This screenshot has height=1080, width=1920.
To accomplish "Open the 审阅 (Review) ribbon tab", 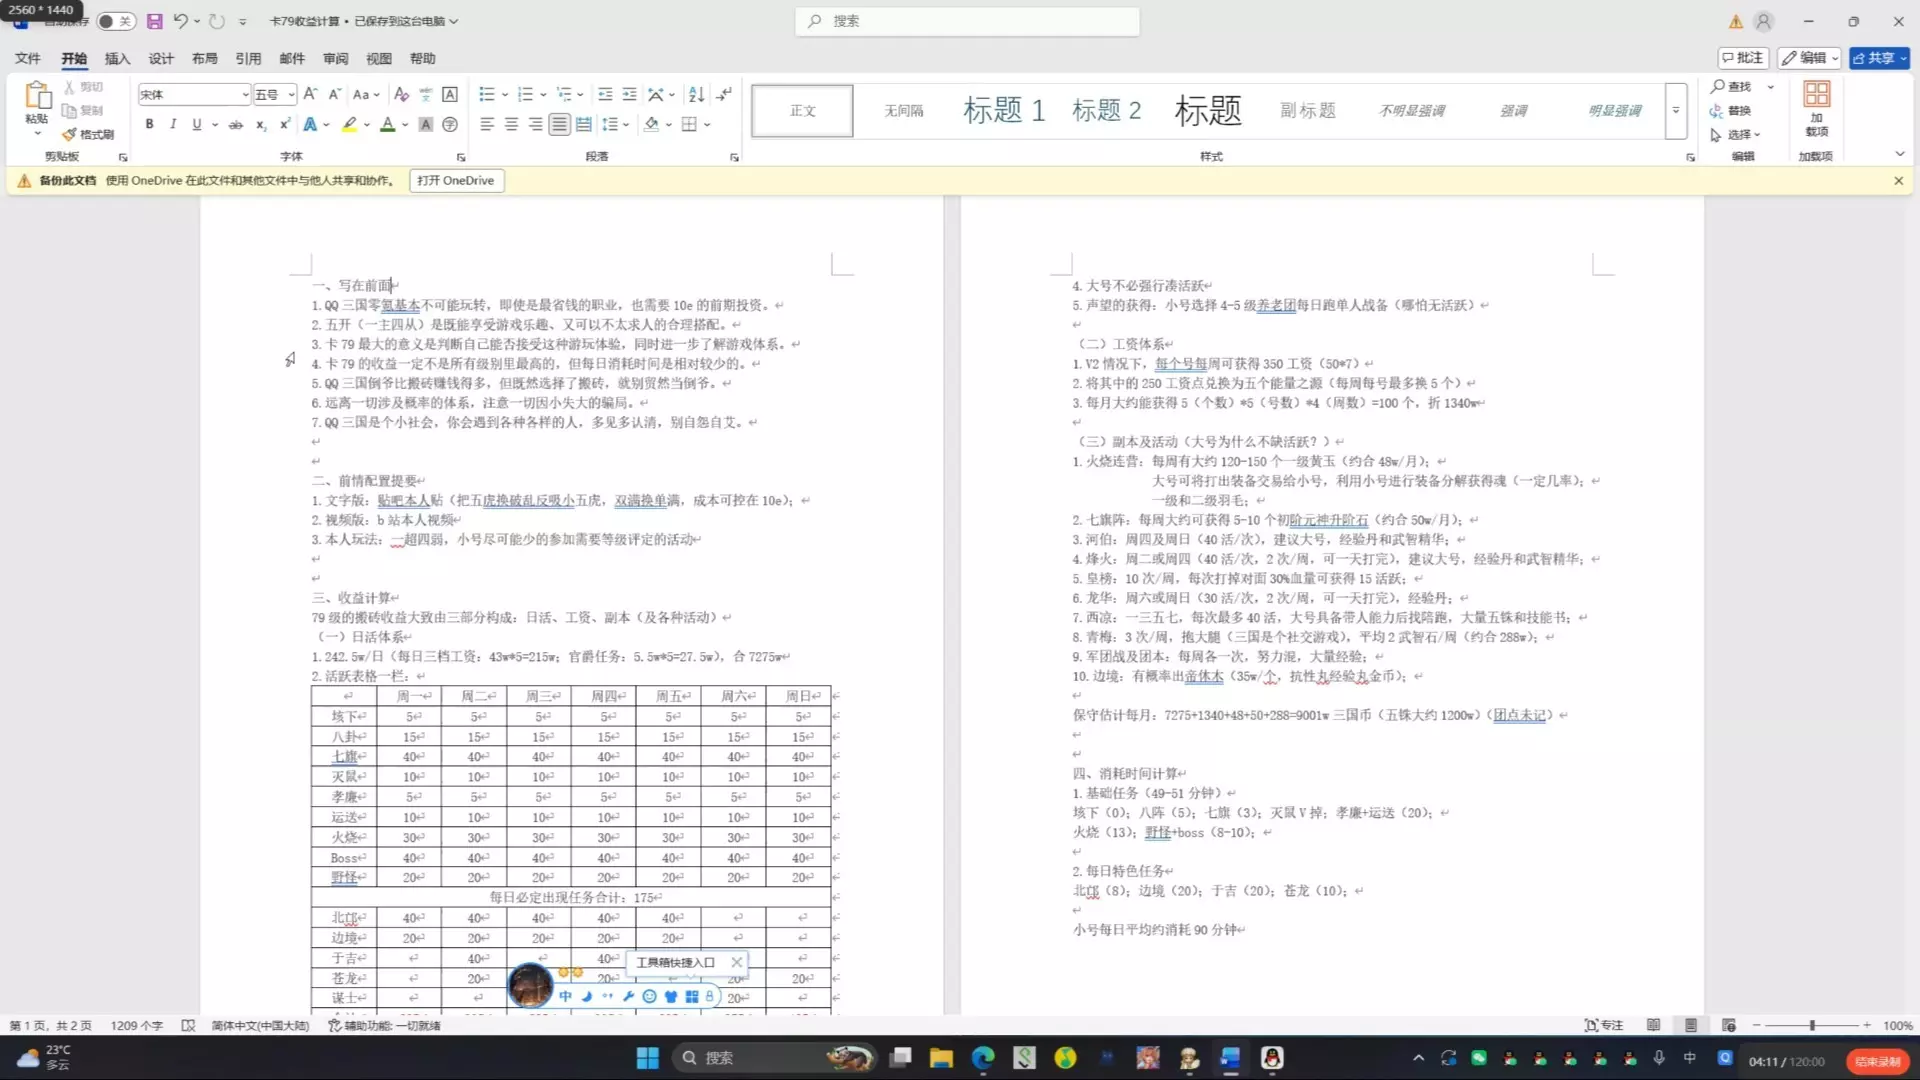I will pyautogui.click(x=336, y=58).
